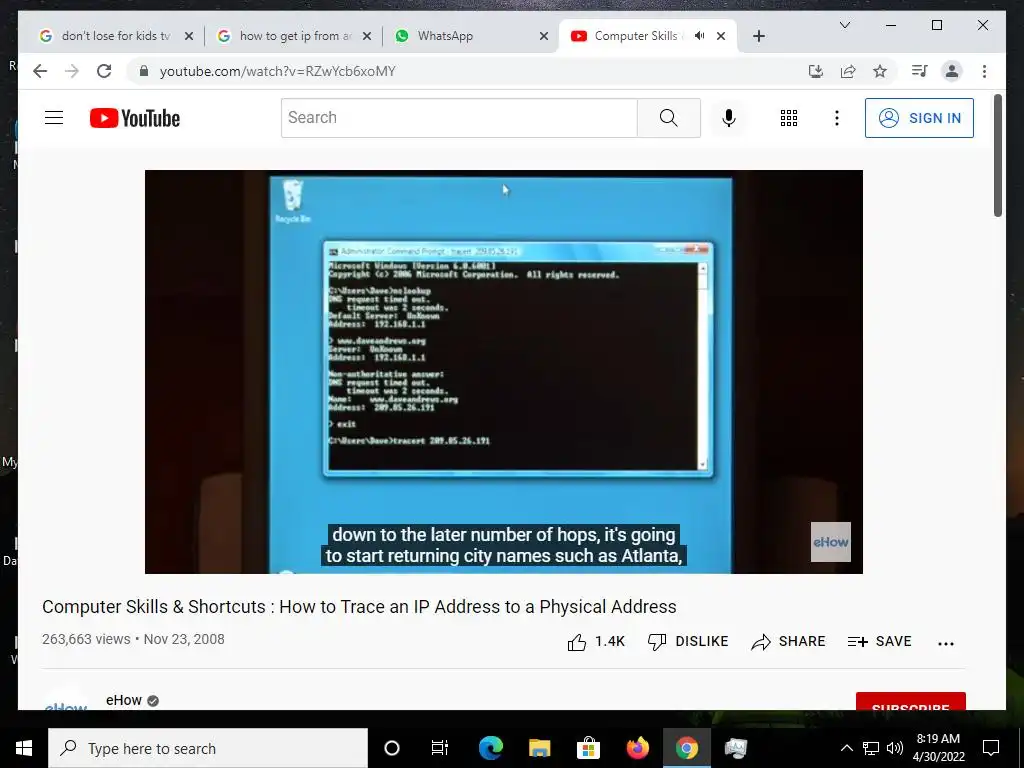Click the eHow watermark in video

[x=831, y=541]
